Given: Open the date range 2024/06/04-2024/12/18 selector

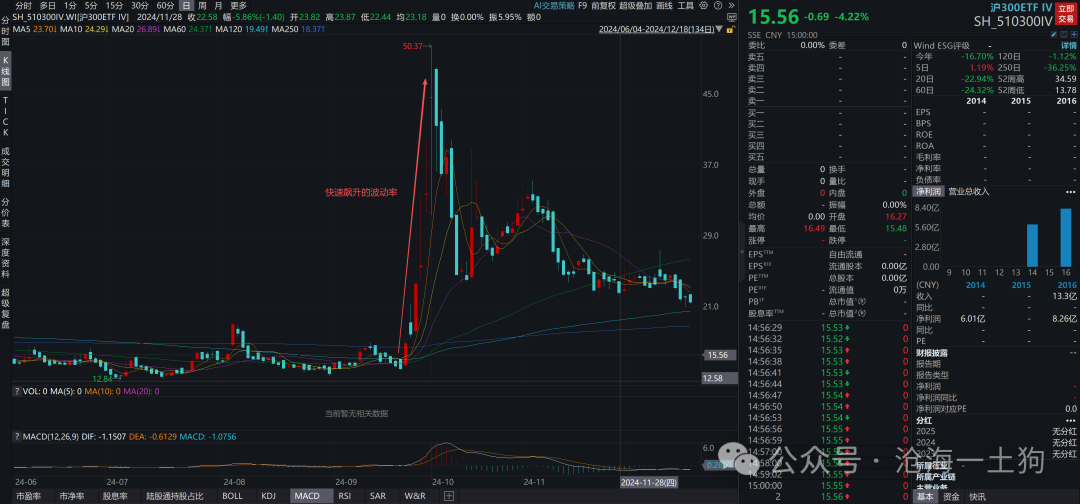Looking at the screenshot, I should tap(661, 30).
